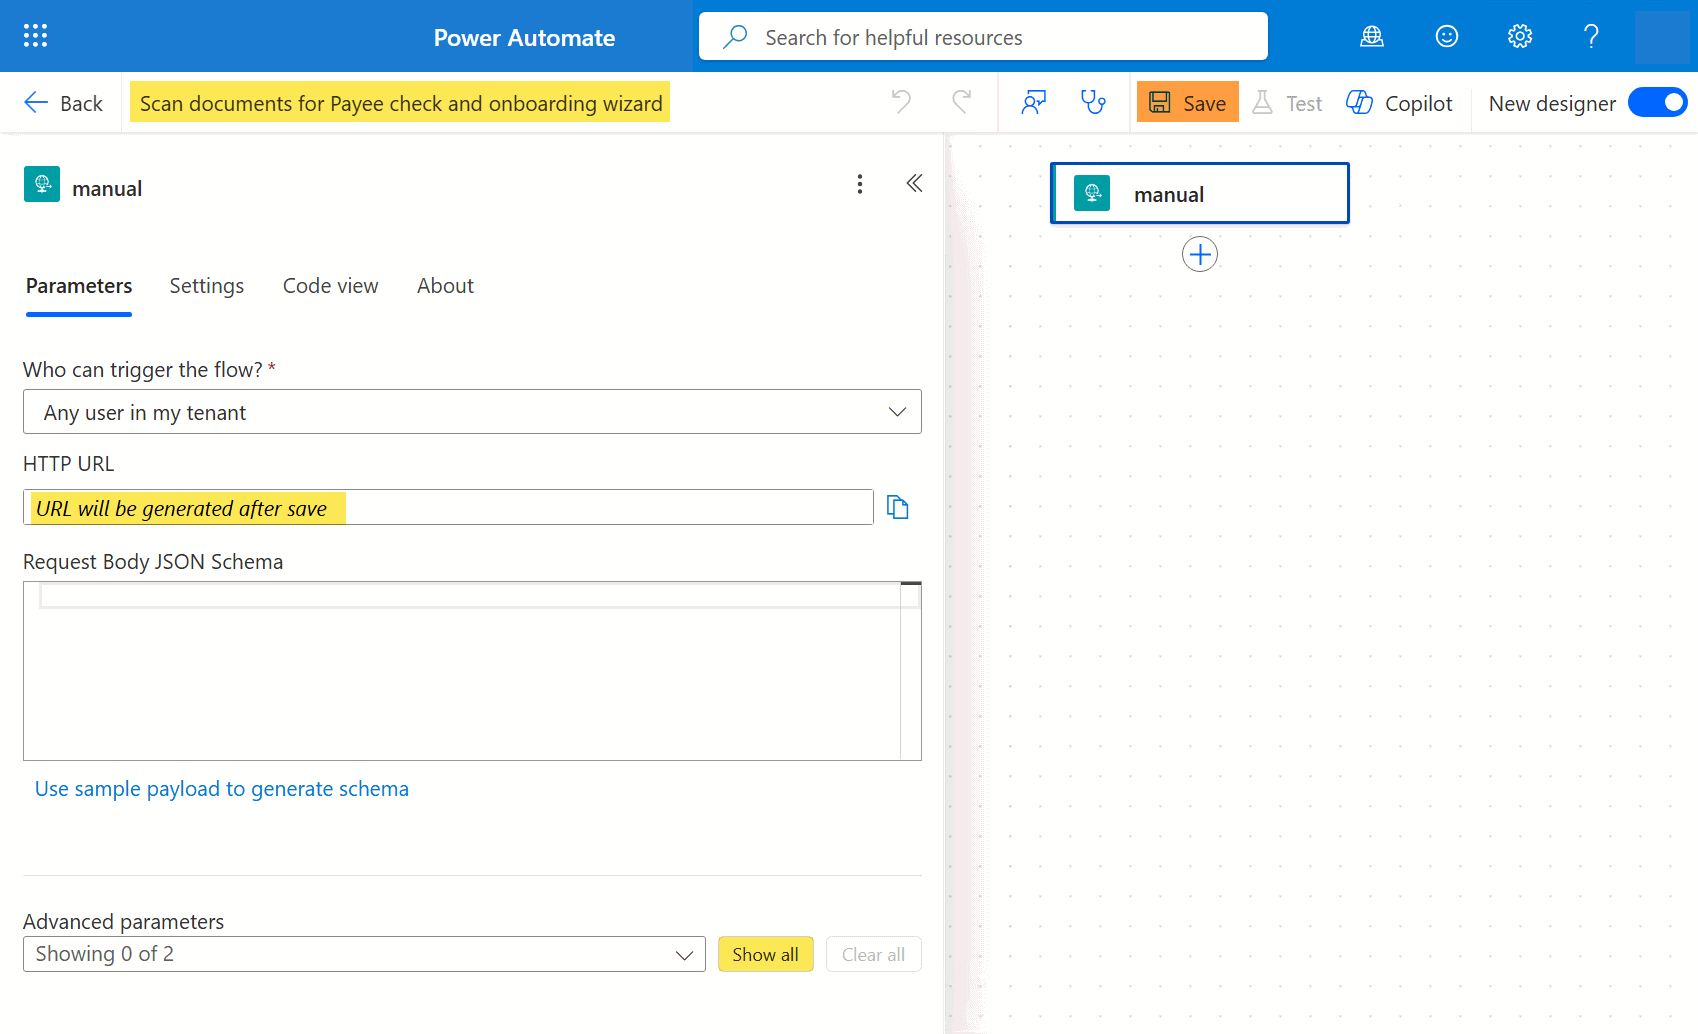Click the HTTP URL field
Image resolution: width=1698 pixels, height=1034 pixels.
pos(448,507)
